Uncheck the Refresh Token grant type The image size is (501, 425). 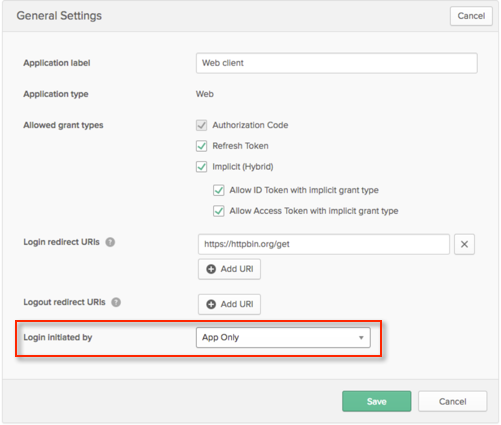tap(201, 146)
